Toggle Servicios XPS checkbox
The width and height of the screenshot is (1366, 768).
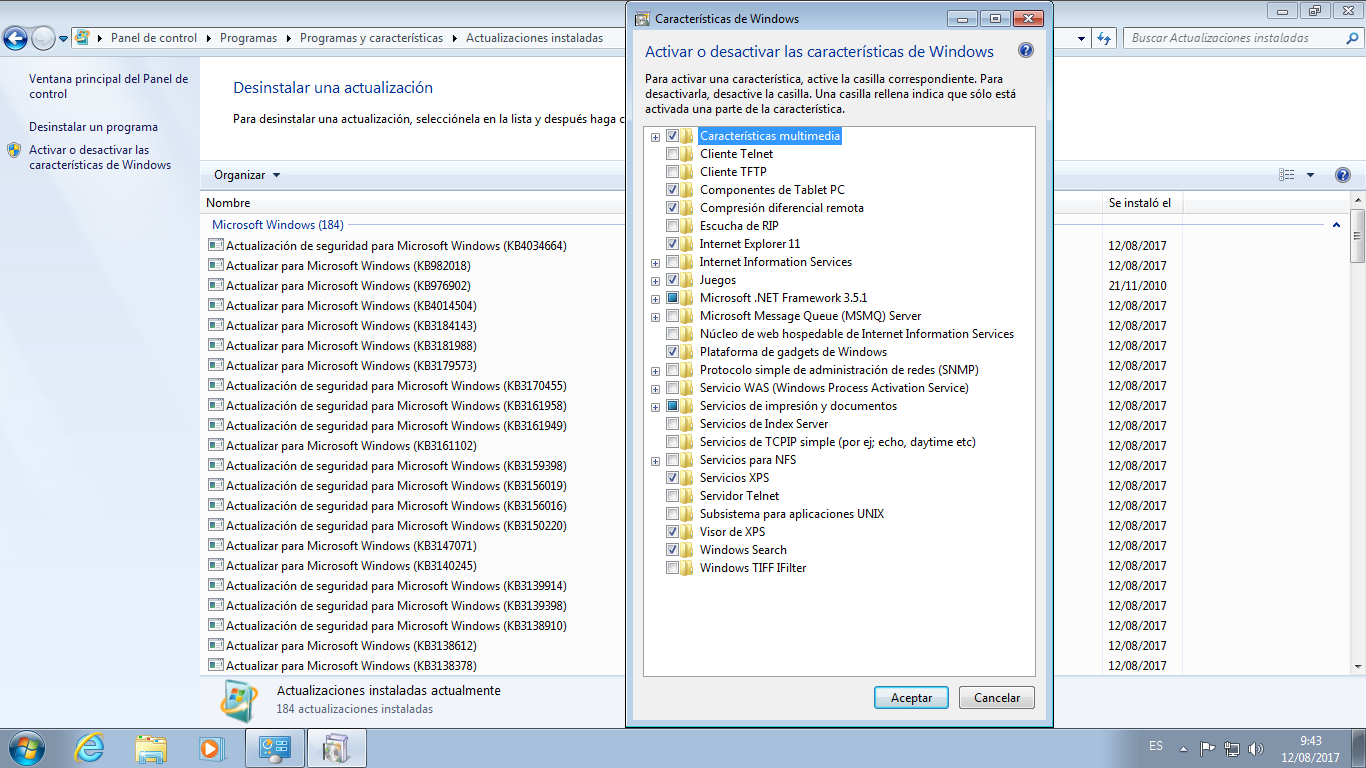click(x=672, y=478)
